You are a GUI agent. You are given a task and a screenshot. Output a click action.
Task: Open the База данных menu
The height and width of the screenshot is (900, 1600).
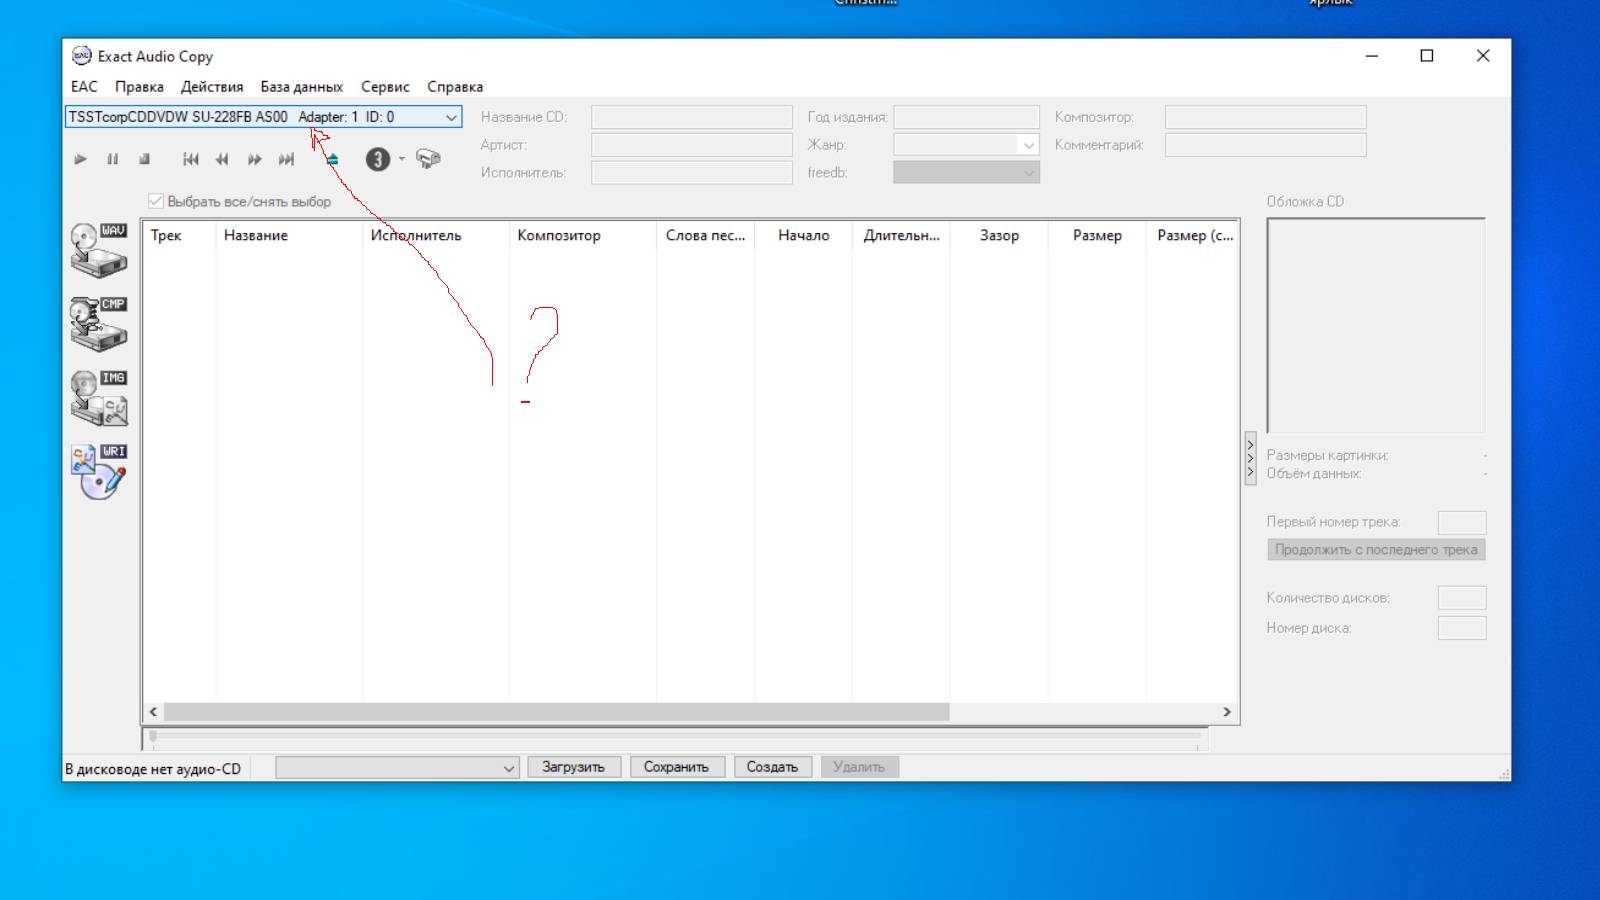click(302, 87)
